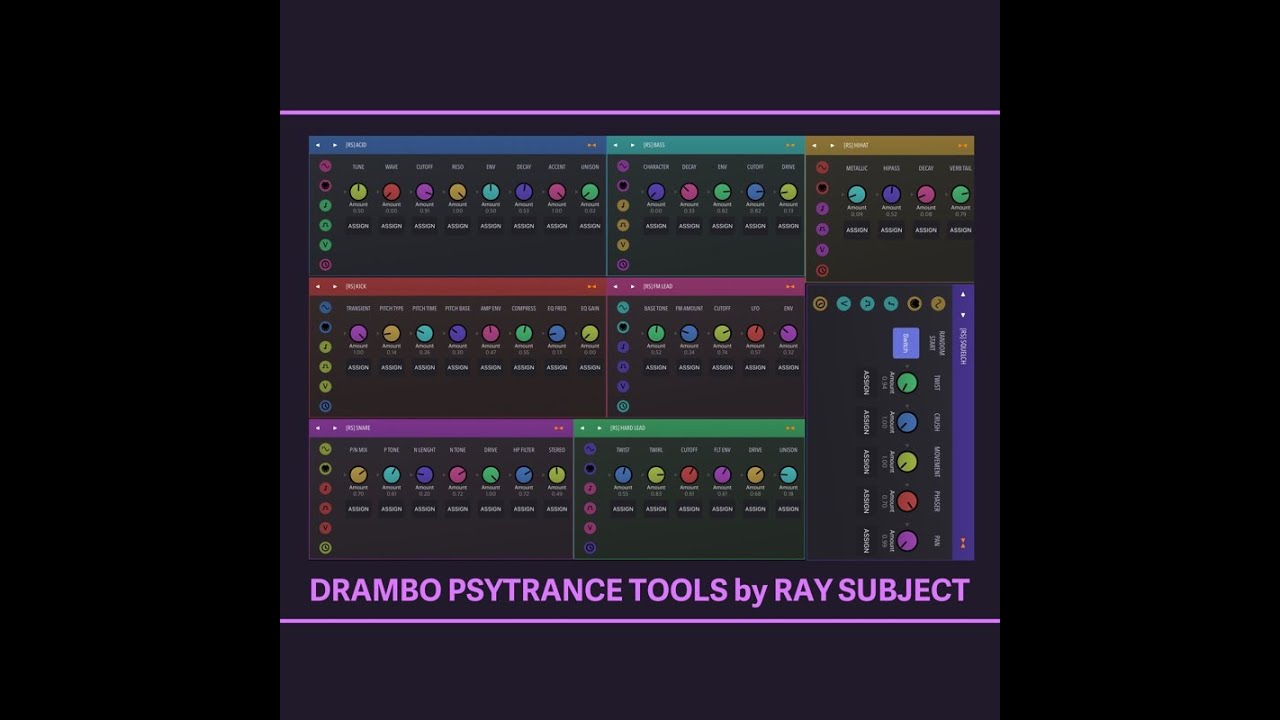Click the ACID RESO knob
The width and height of the screenshot is (1280, 720).
click(458, 192)
